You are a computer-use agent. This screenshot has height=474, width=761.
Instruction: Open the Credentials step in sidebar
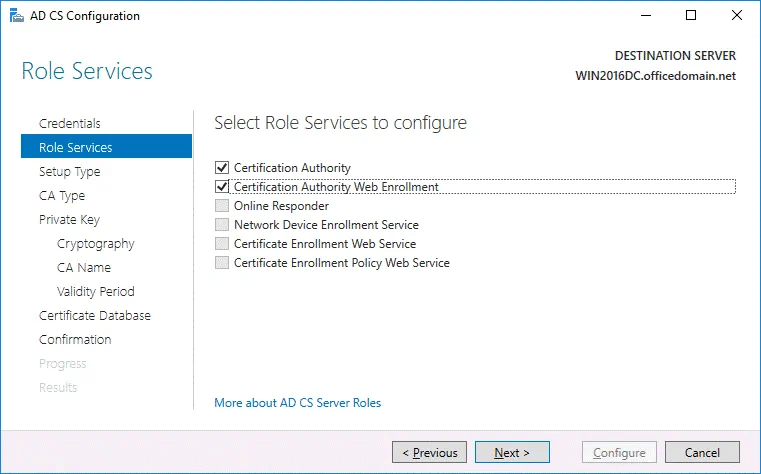click(x=69, y=123)
